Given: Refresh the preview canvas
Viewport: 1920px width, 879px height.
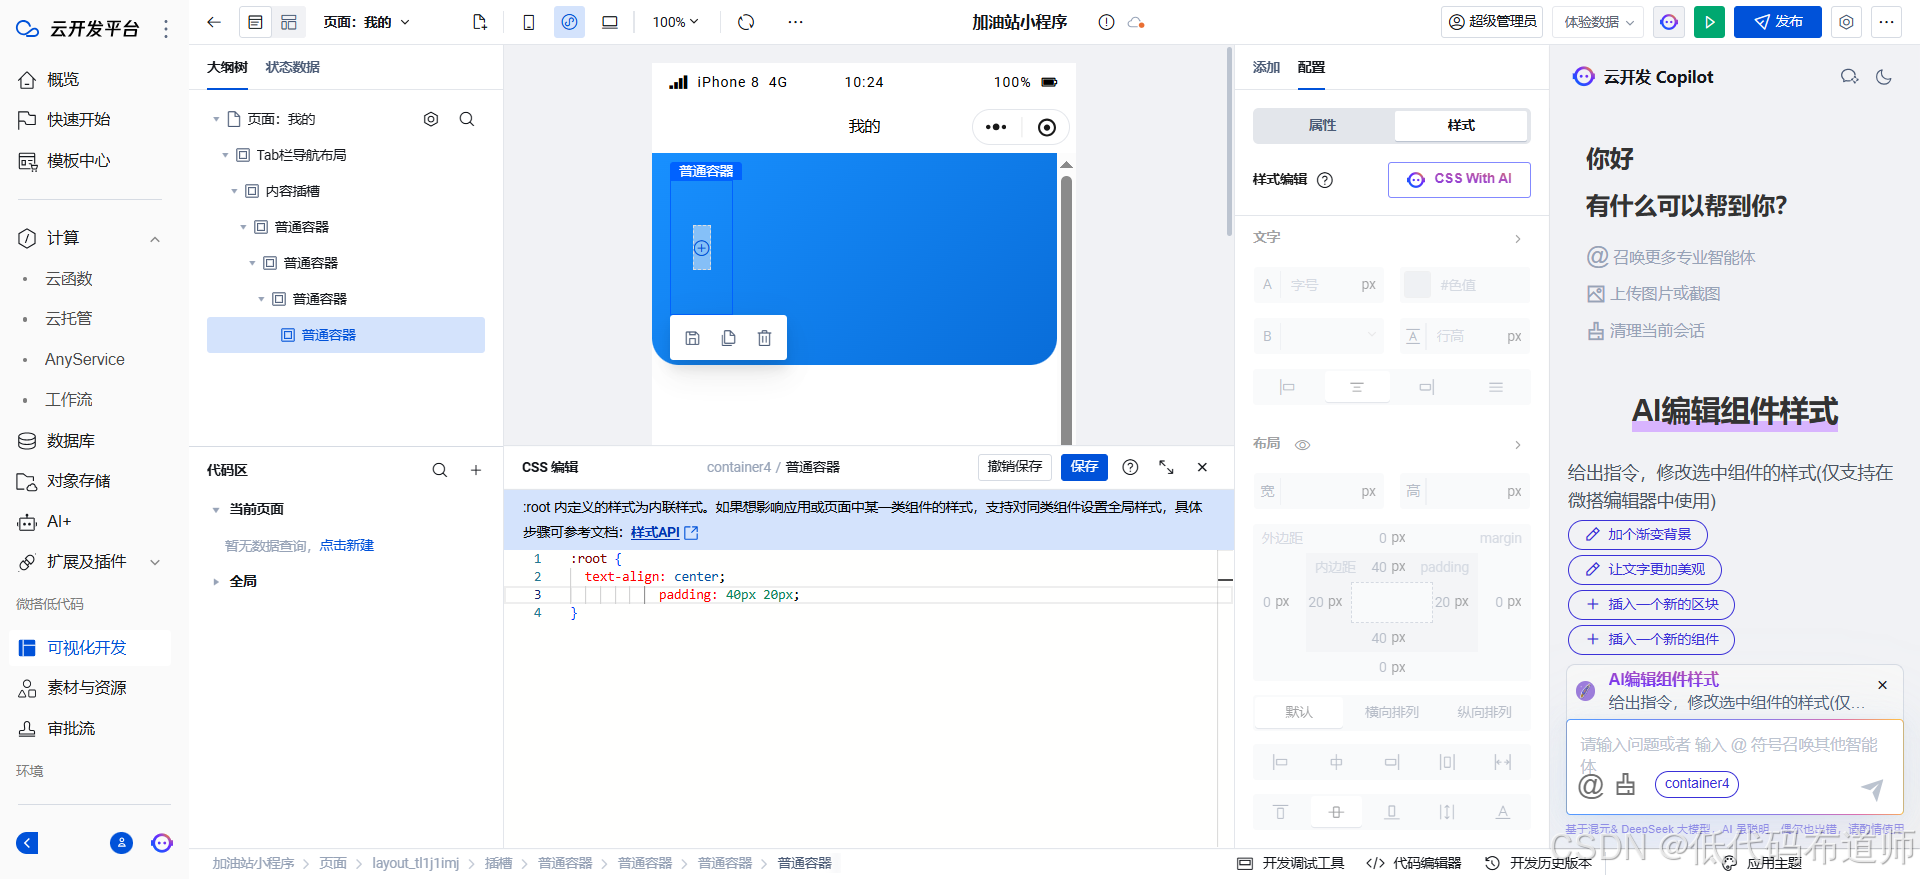Looking at the screenshot, I should (x=746, y=22).
